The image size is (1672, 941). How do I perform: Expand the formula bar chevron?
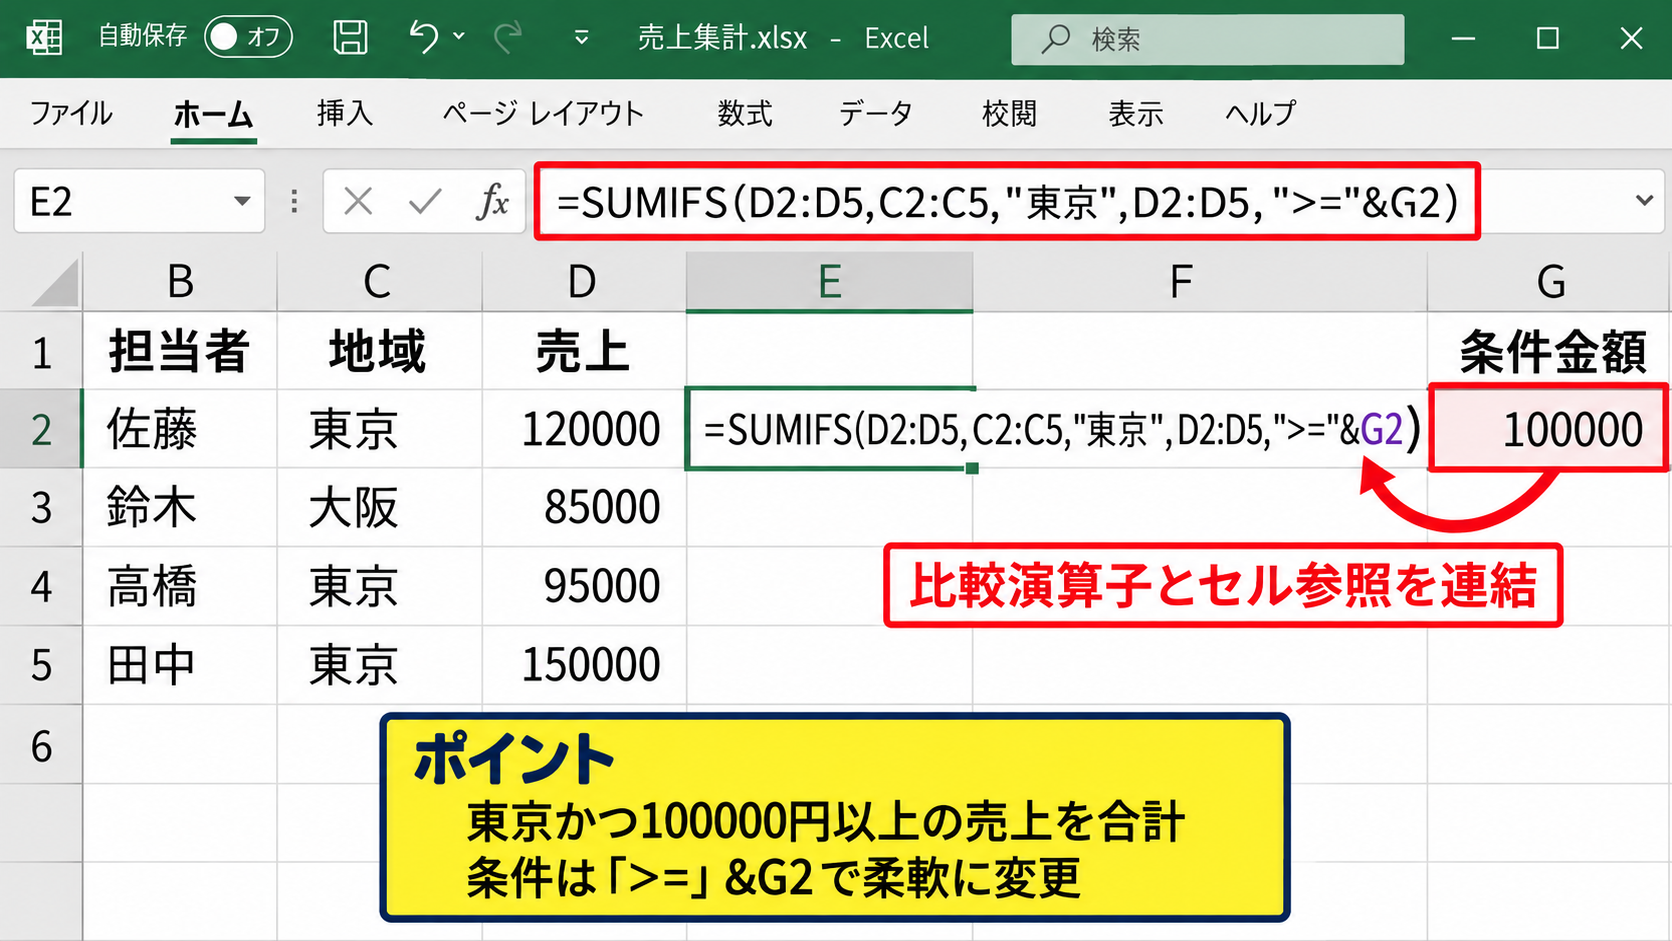pos(1644,200)
